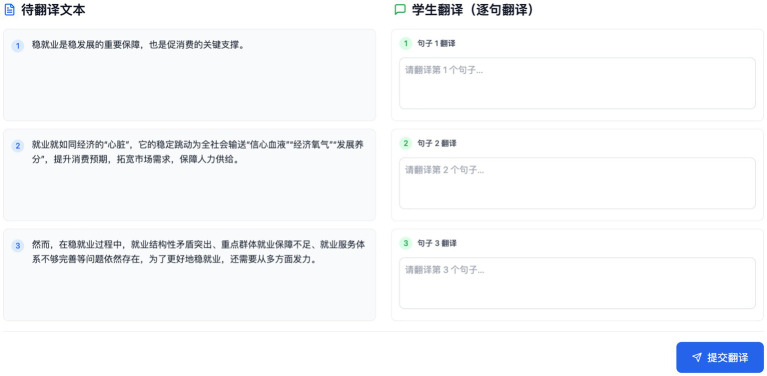Click the 句子 1 翻译 label

[436, 44]
